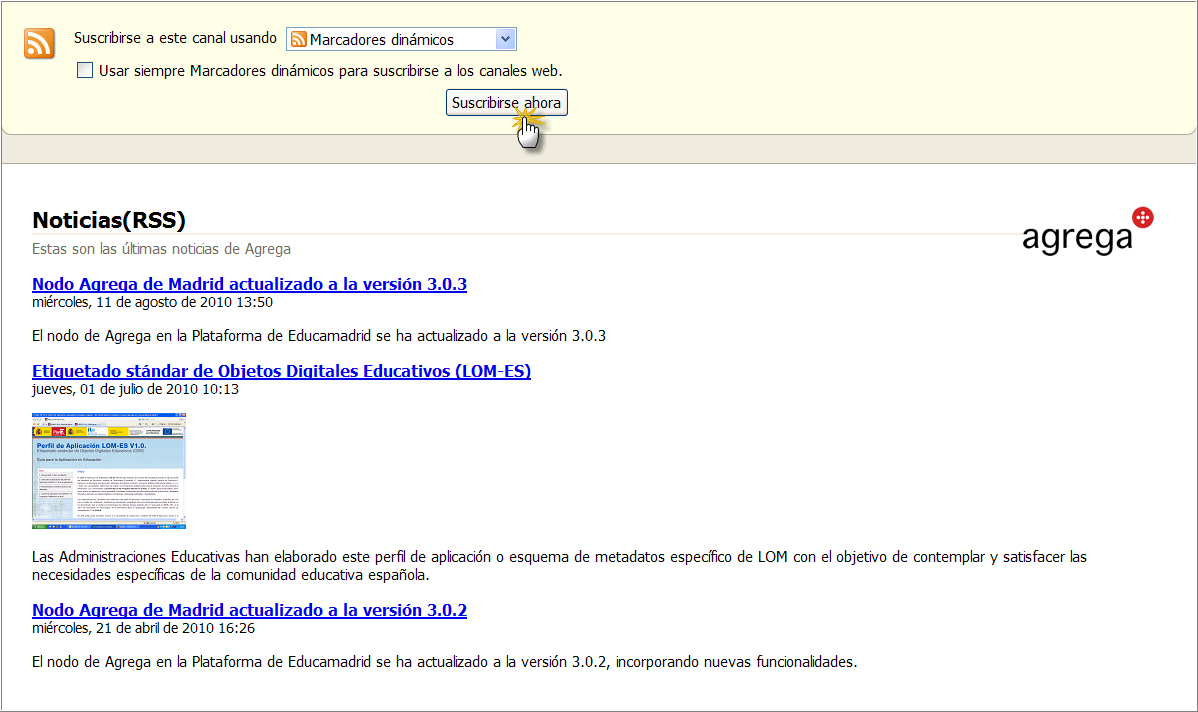Click the Suscribirse ahora button
Viewport: 1198px width, 712px height.
(x=507, y=102)
